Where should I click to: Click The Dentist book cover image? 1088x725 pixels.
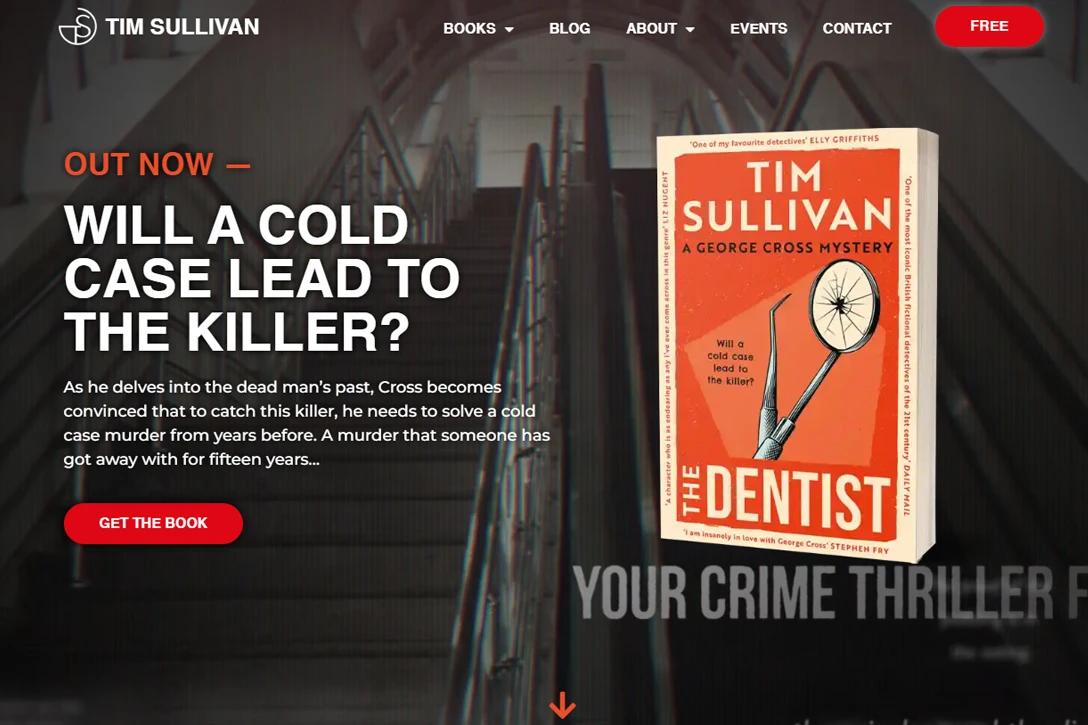click(797, 344)
